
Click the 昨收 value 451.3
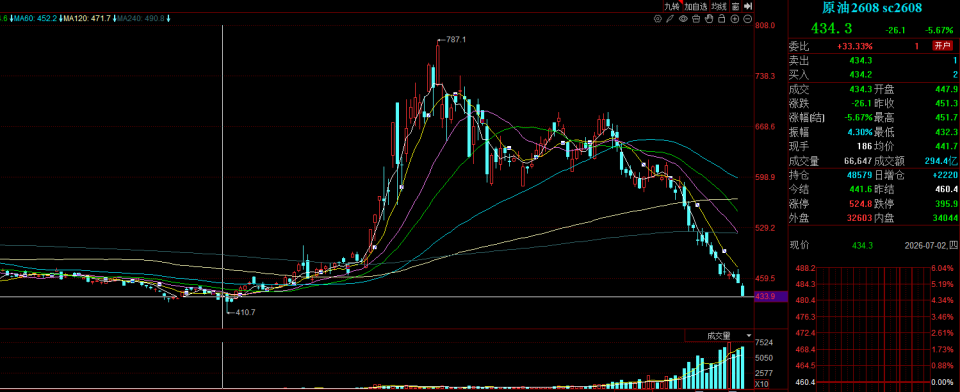tap(946, 104)
